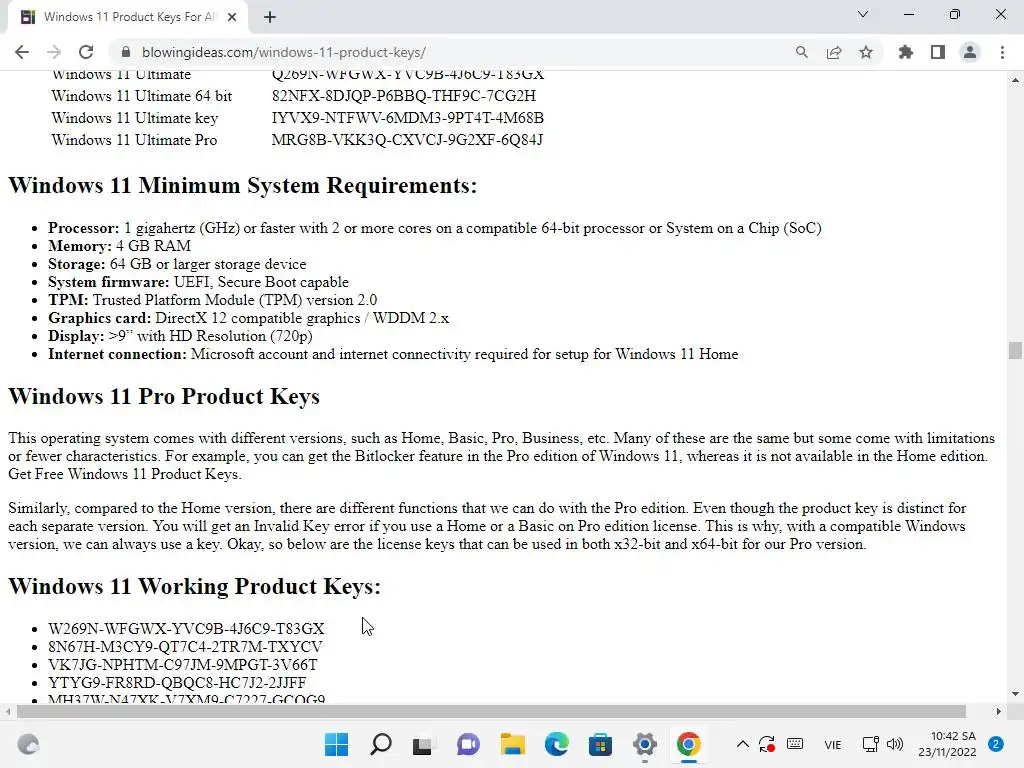Open volume speaker tray icon

tap(894, 744)
